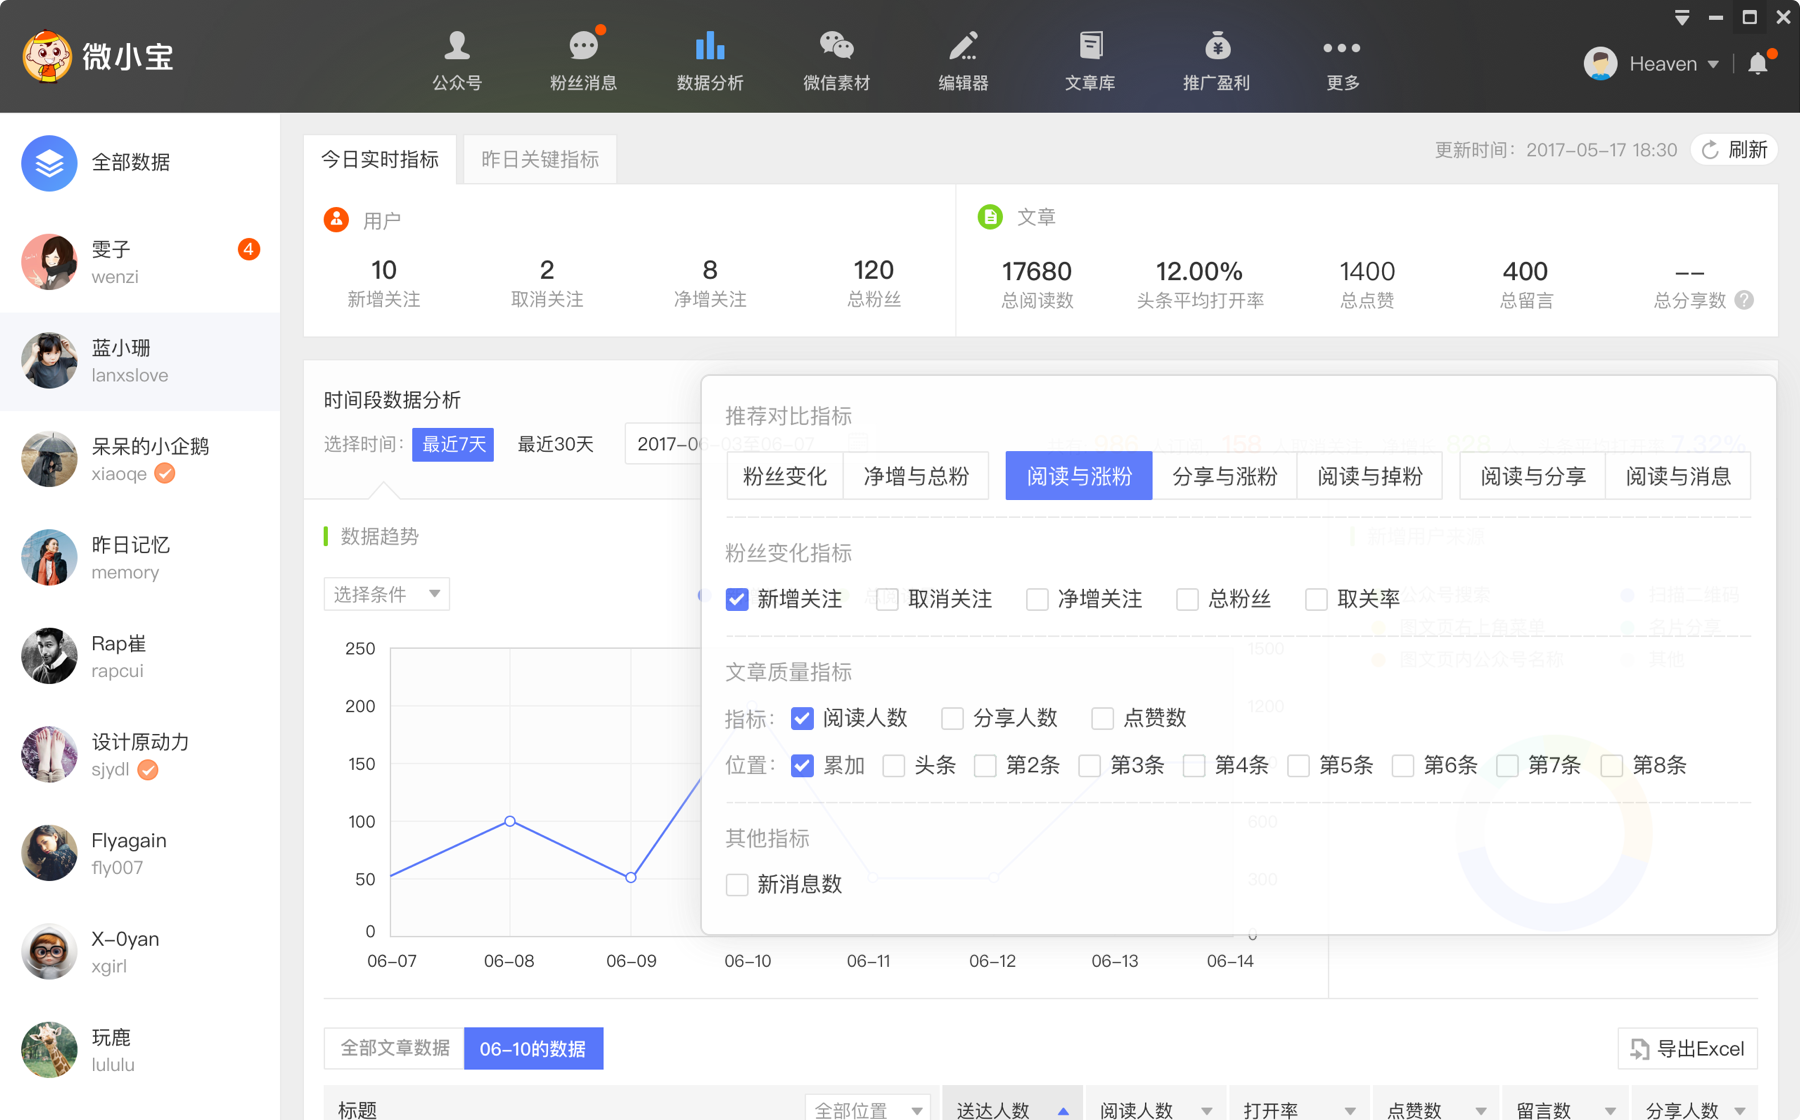Sort by 留言数 column arrow
1800x1120 pixels.
[1610, 1111]
